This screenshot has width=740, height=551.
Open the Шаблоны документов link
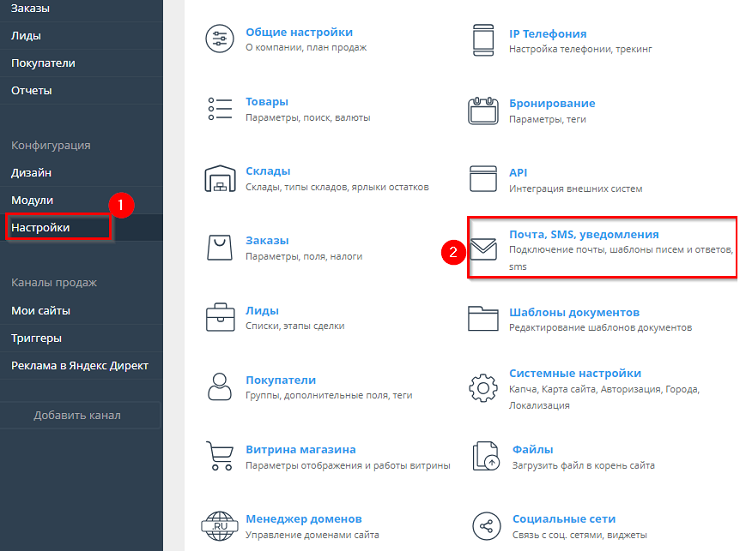[574, 312]
